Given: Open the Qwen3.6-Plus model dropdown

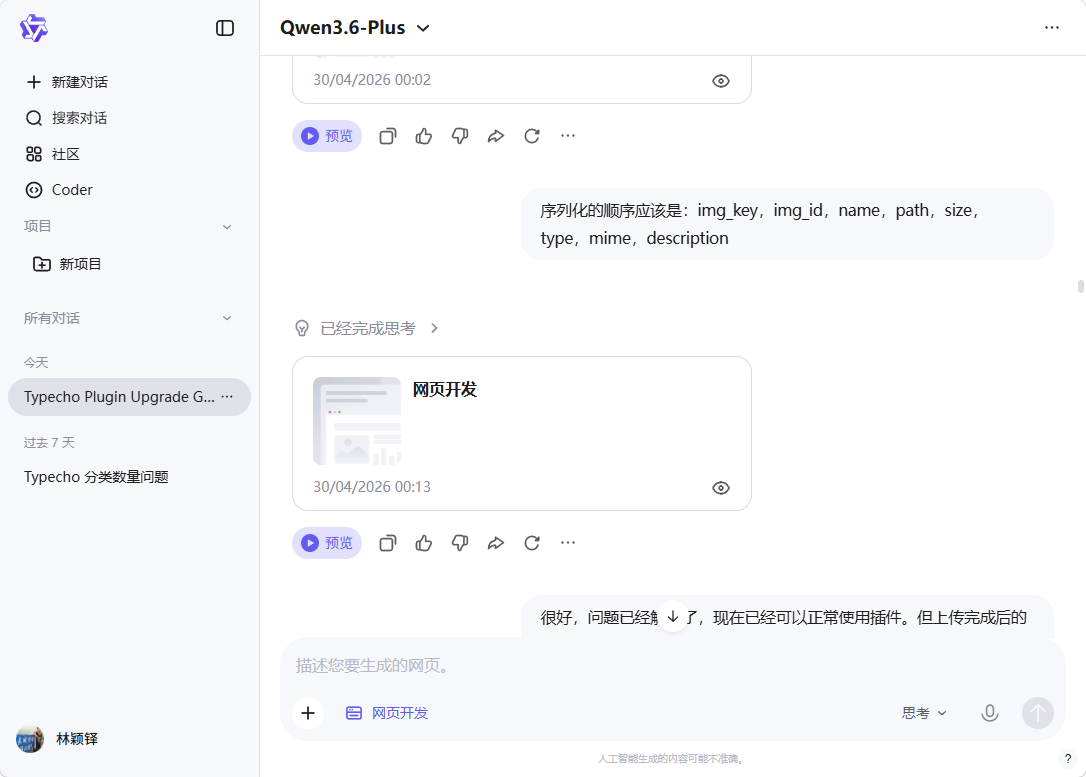Looking at the screenshot, I should point(355,28).
